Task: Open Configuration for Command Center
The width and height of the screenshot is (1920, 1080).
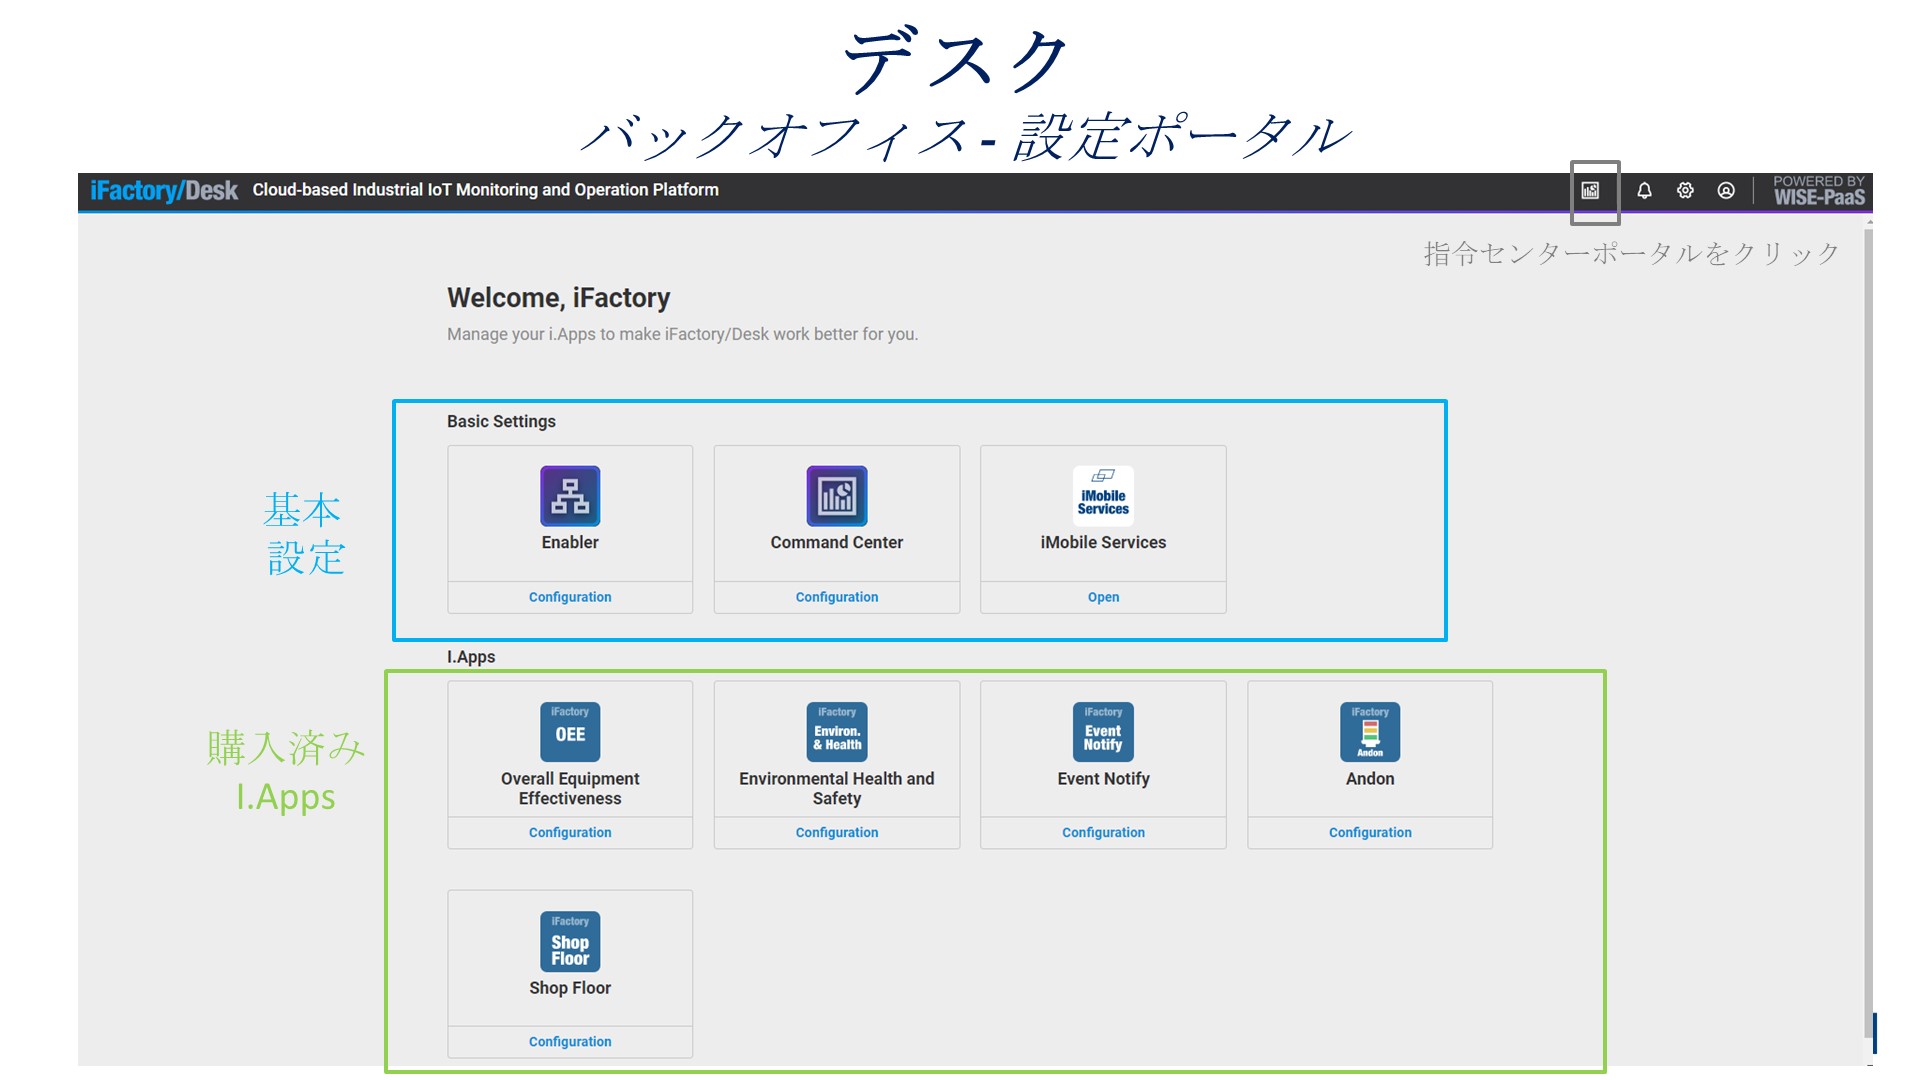Action: click(x=837, y=597)
